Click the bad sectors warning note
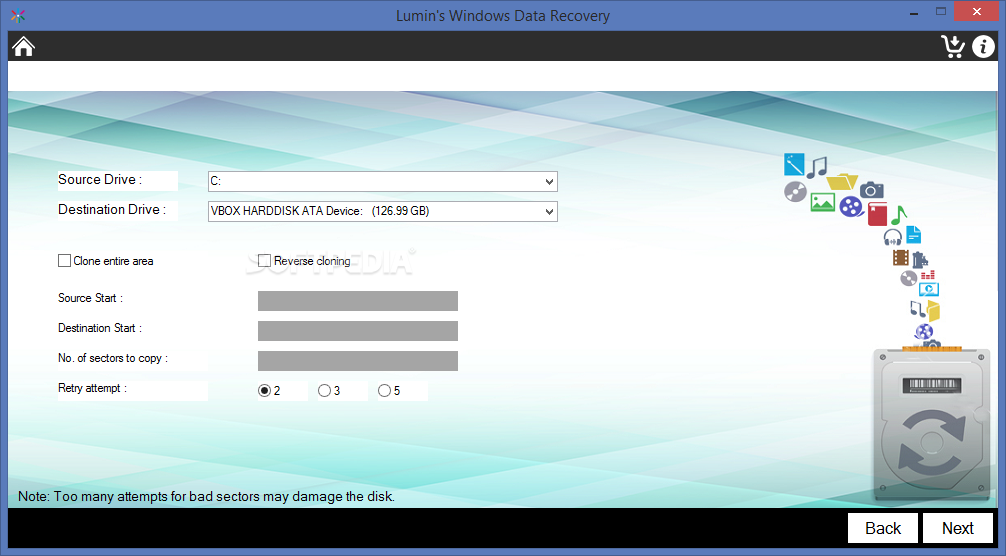This screenshot has width=1006, height=556. pyautogui.click(x=207, y=496)
